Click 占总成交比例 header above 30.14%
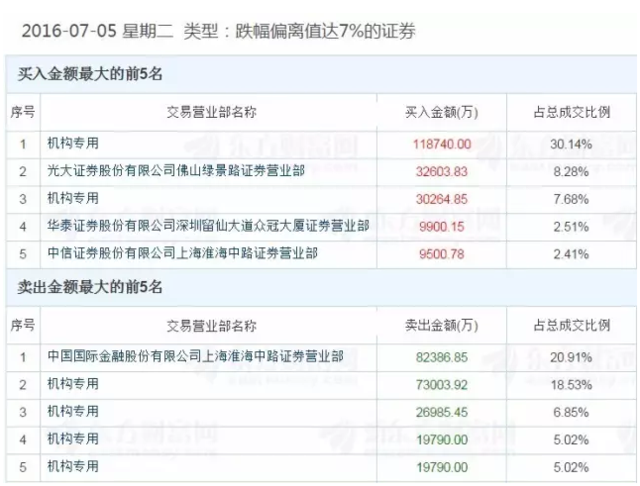 point(572,112)
